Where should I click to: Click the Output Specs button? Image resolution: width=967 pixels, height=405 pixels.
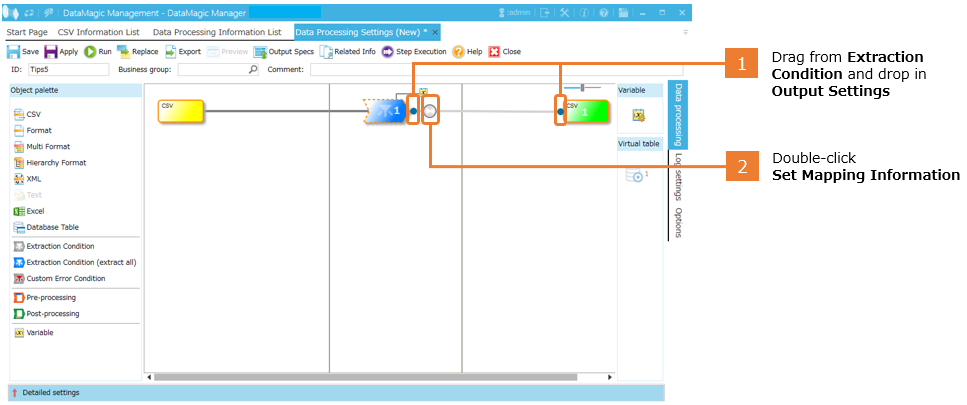click(283, 51)
